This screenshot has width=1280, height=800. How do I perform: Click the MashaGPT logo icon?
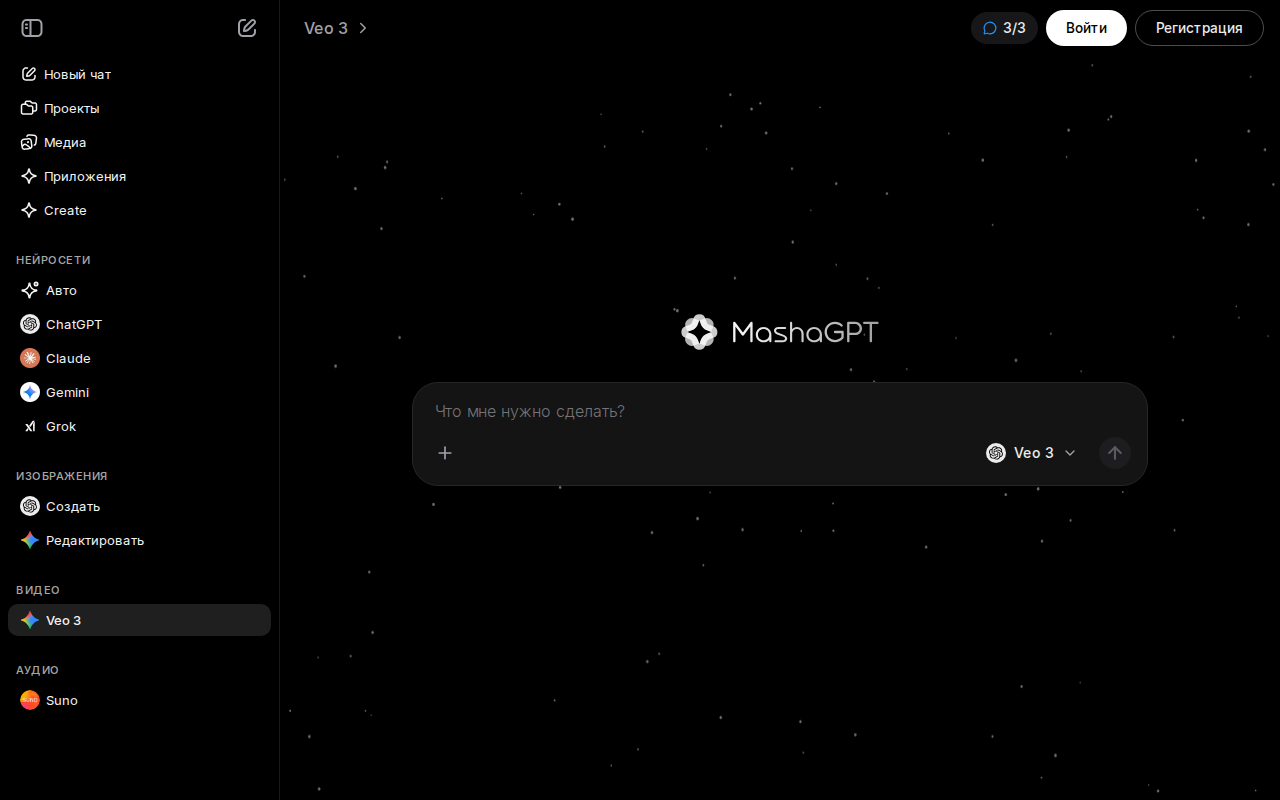pos(699,332)
